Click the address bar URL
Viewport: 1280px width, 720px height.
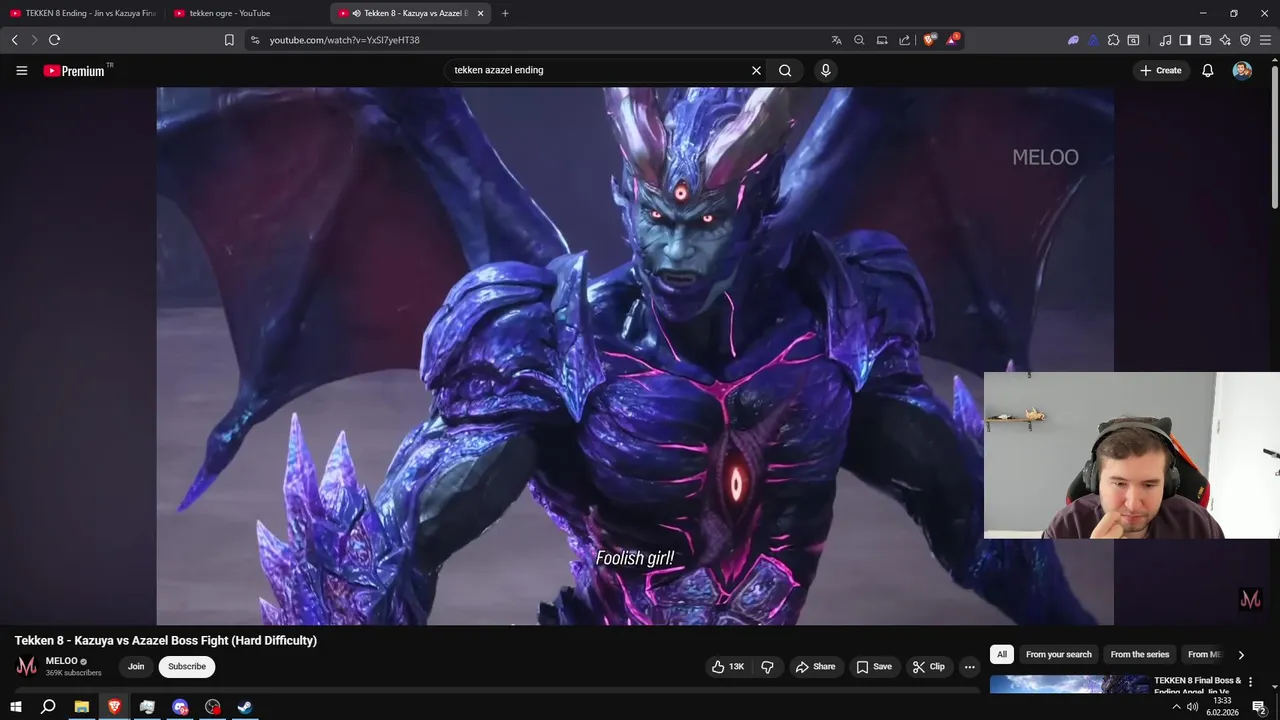click(345, 40)
